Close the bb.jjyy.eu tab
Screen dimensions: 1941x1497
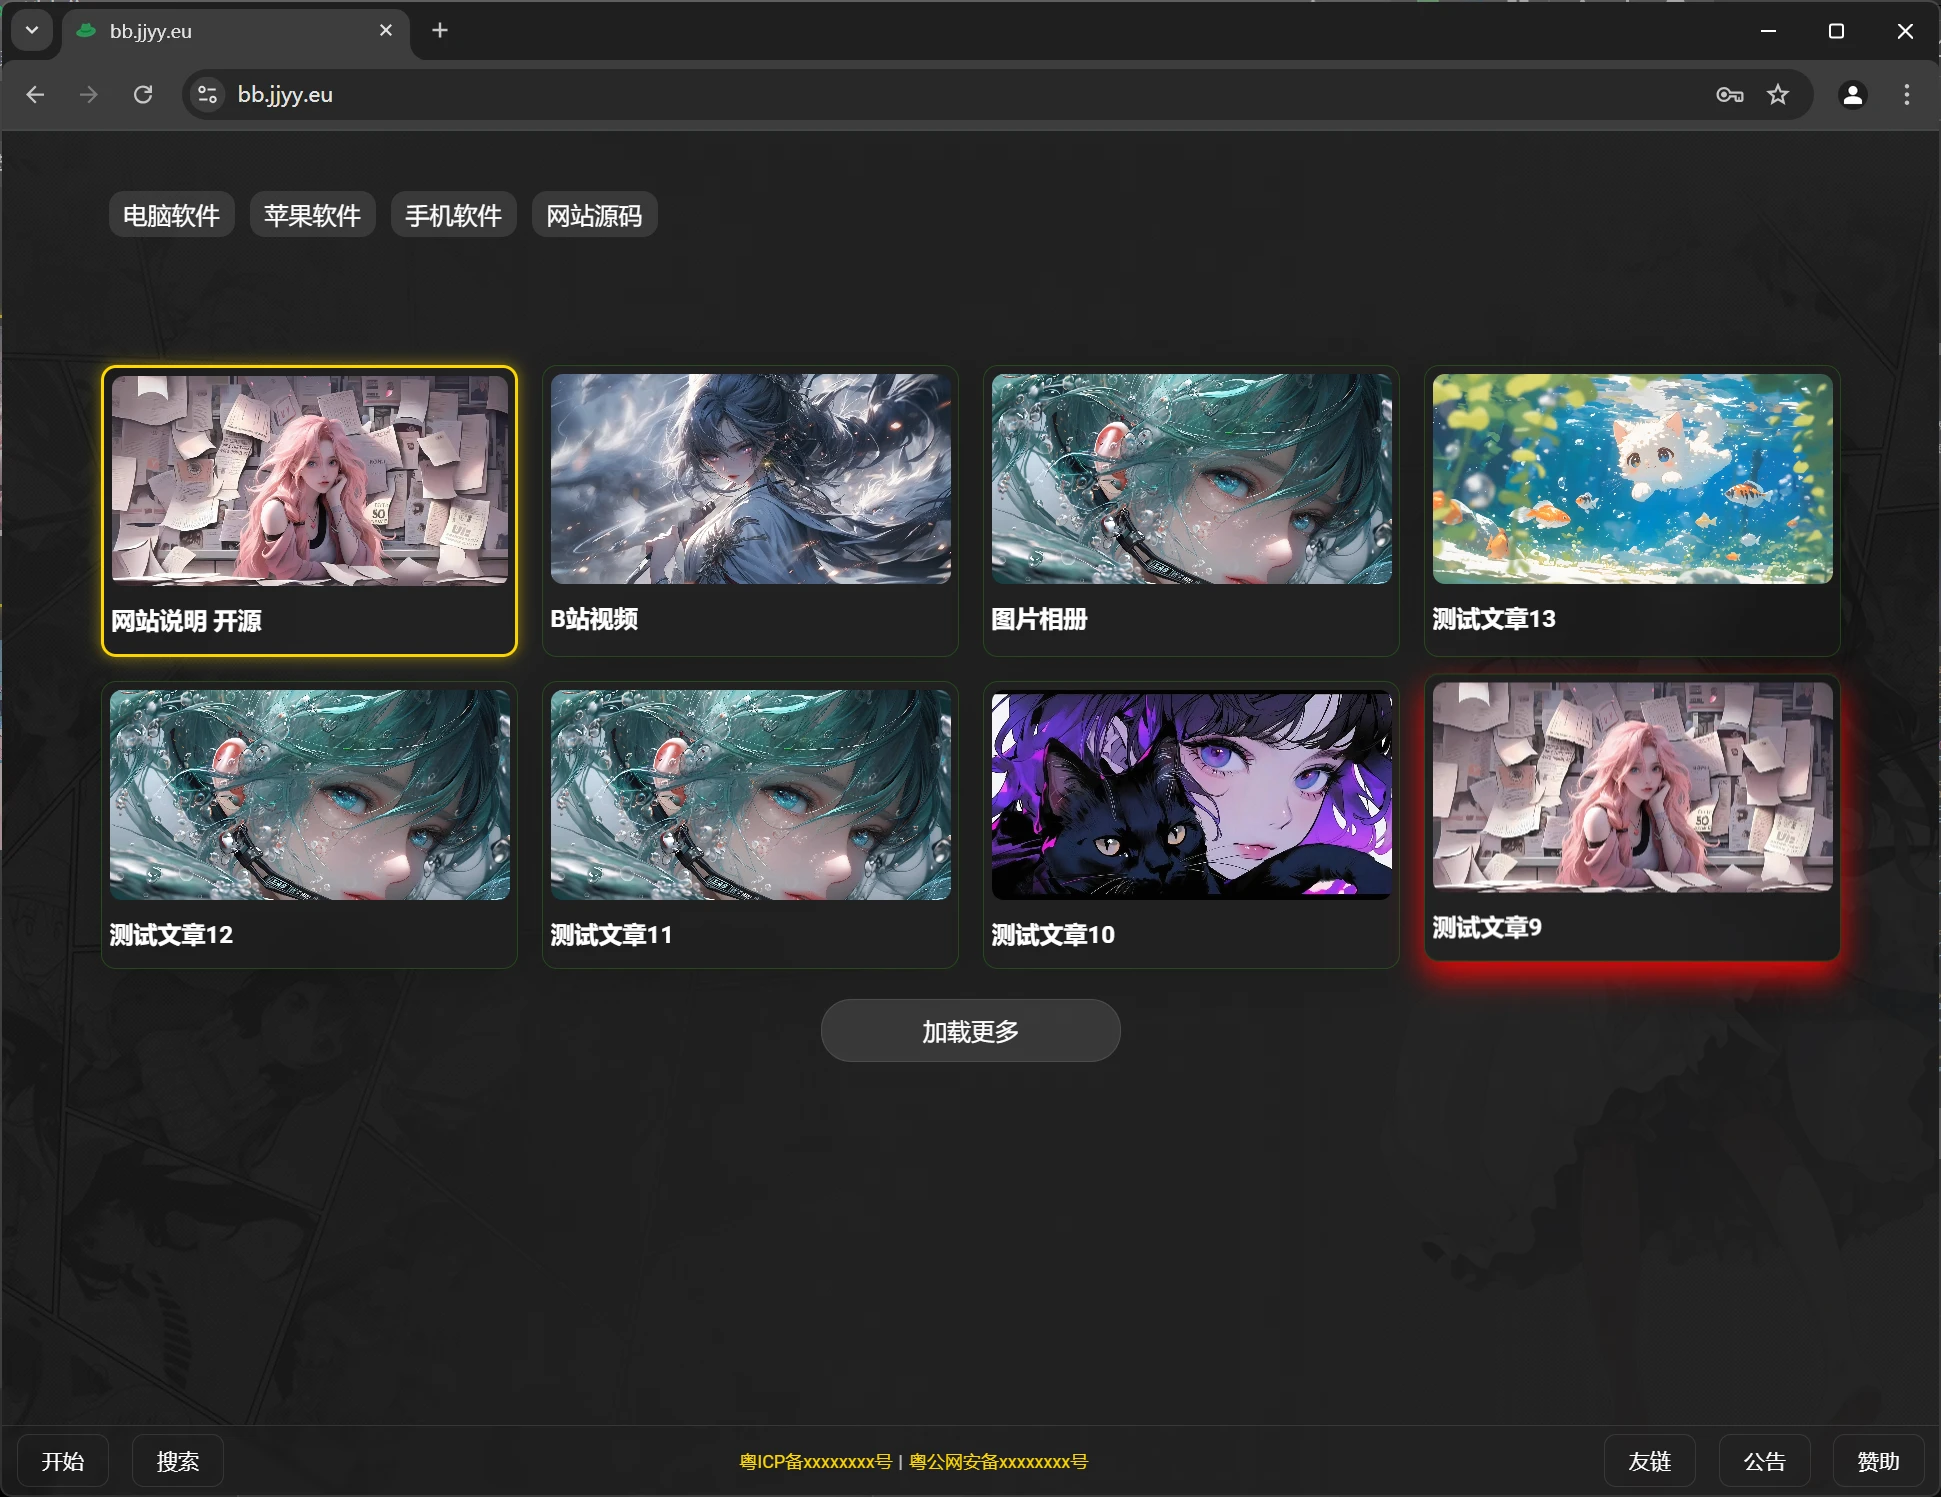click(x=386, y=30)
